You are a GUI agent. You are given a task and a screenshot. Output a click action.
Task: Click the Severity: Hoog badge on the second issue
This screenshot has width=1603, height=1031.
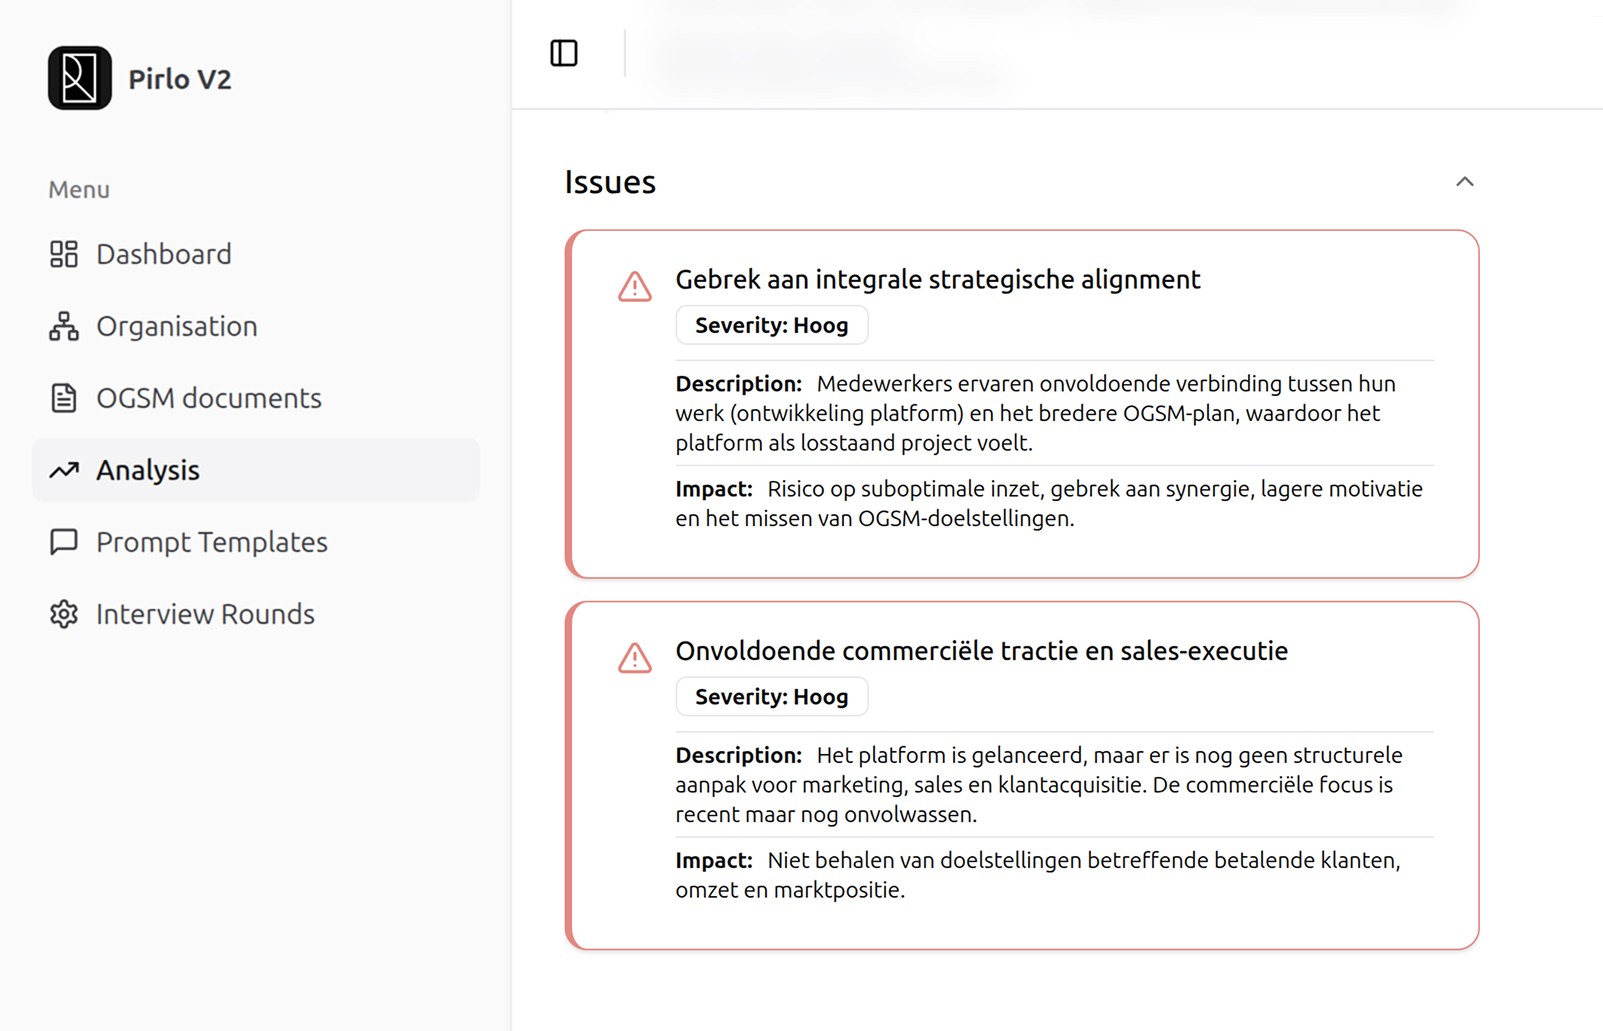coord(771,696)
